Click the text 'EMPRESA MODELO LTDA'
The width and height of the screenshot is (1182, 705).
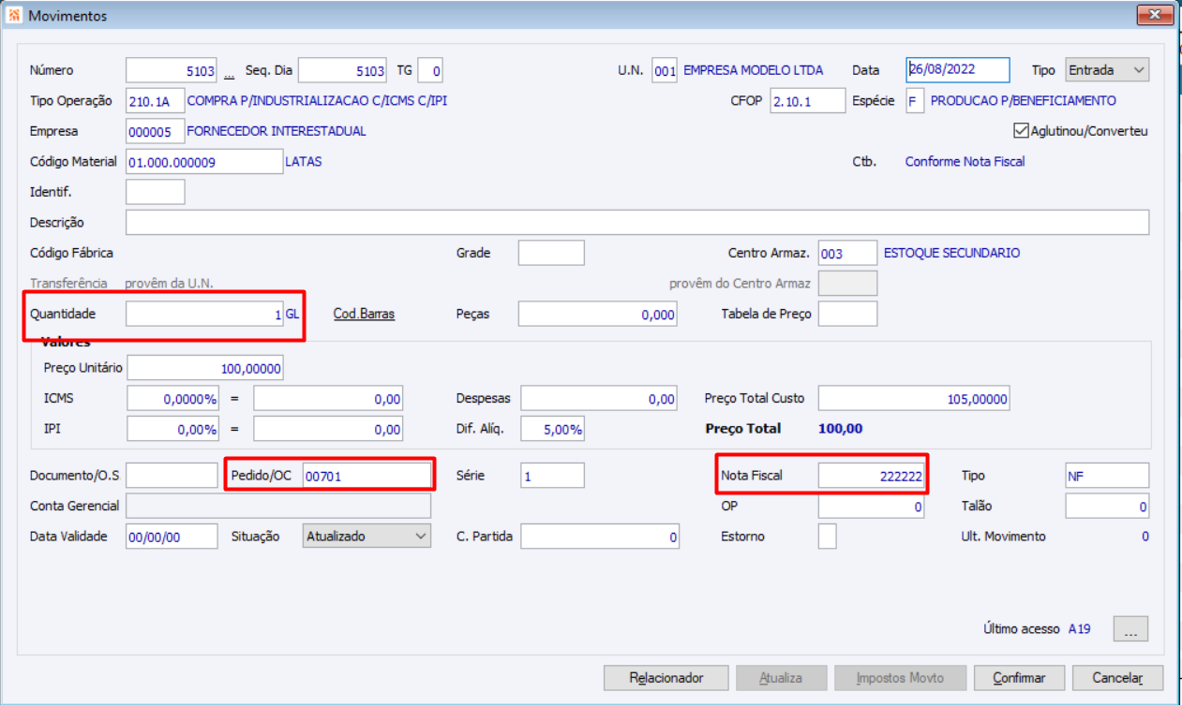[753, 70]
